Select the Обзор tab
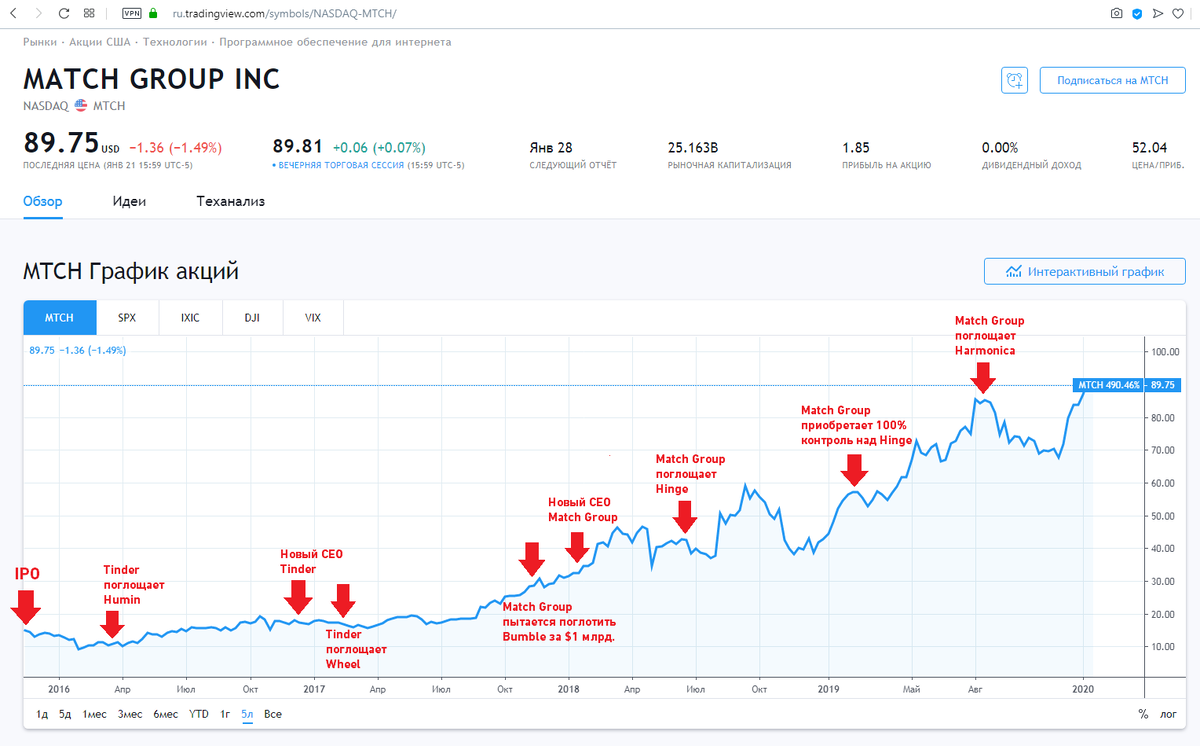The width and height of the screenshot is (1200, 746). point(43,201)
